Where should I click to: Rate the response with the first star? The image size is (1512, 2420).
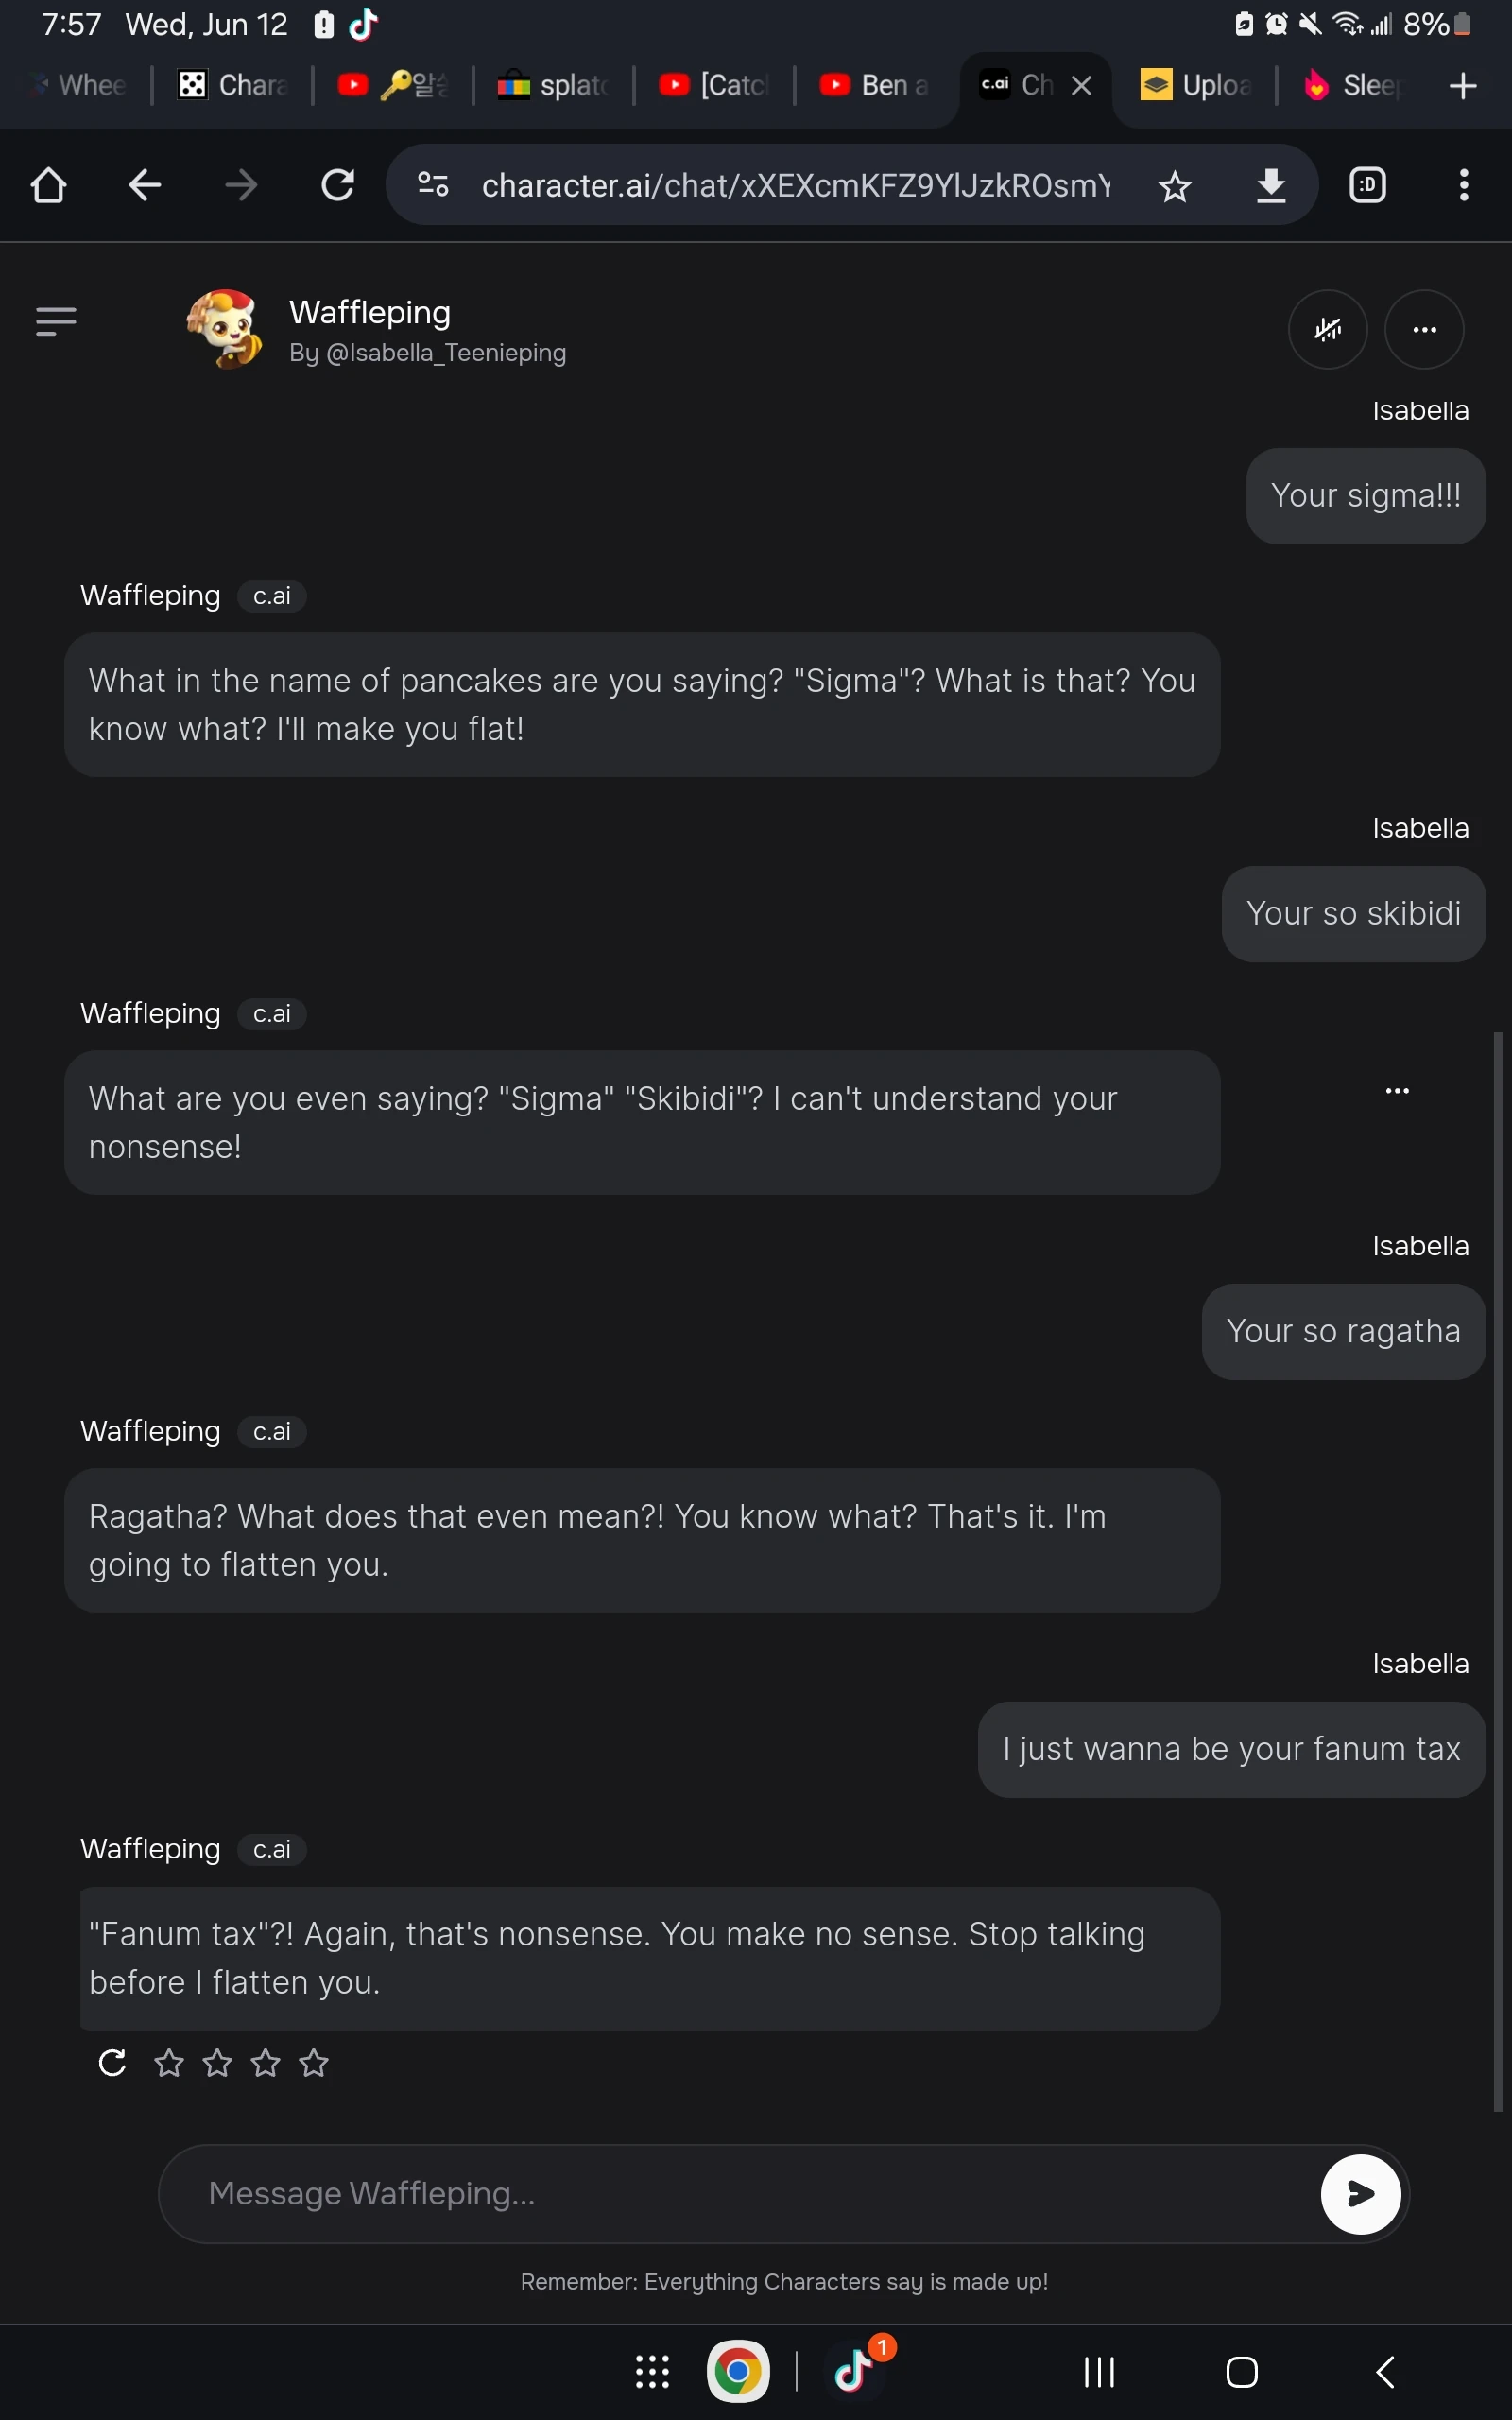(168, 2062)
